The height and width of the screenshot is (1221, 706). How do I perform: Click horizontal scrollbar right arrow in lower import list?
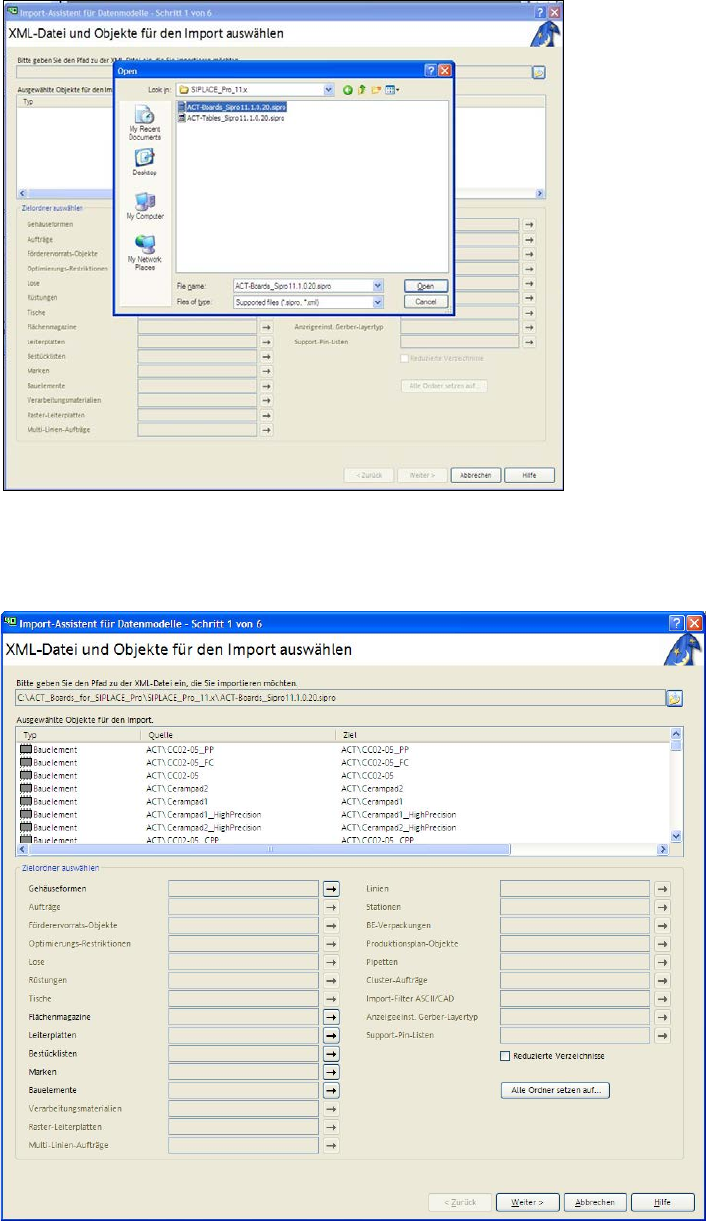[662, 849]
